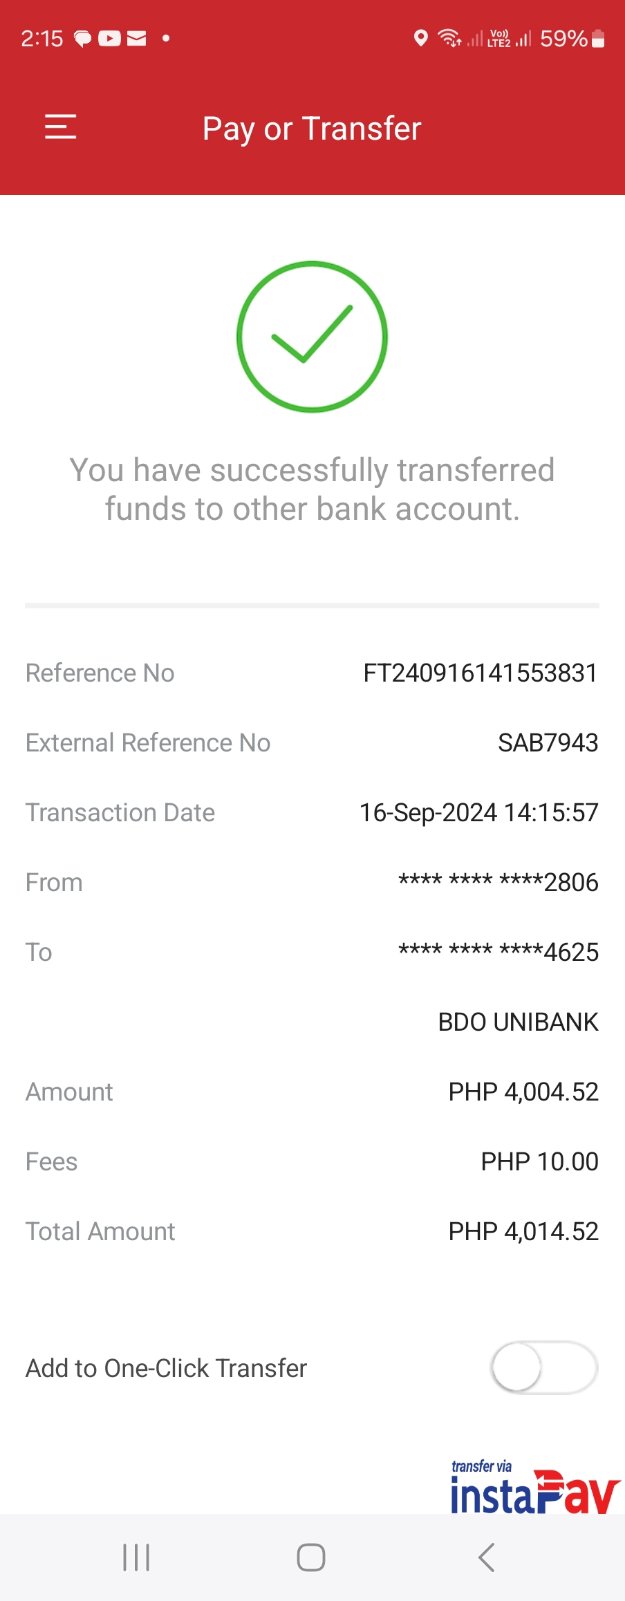Tap the InstaPay logo
625x1601 pixels.
(534, 1488)
